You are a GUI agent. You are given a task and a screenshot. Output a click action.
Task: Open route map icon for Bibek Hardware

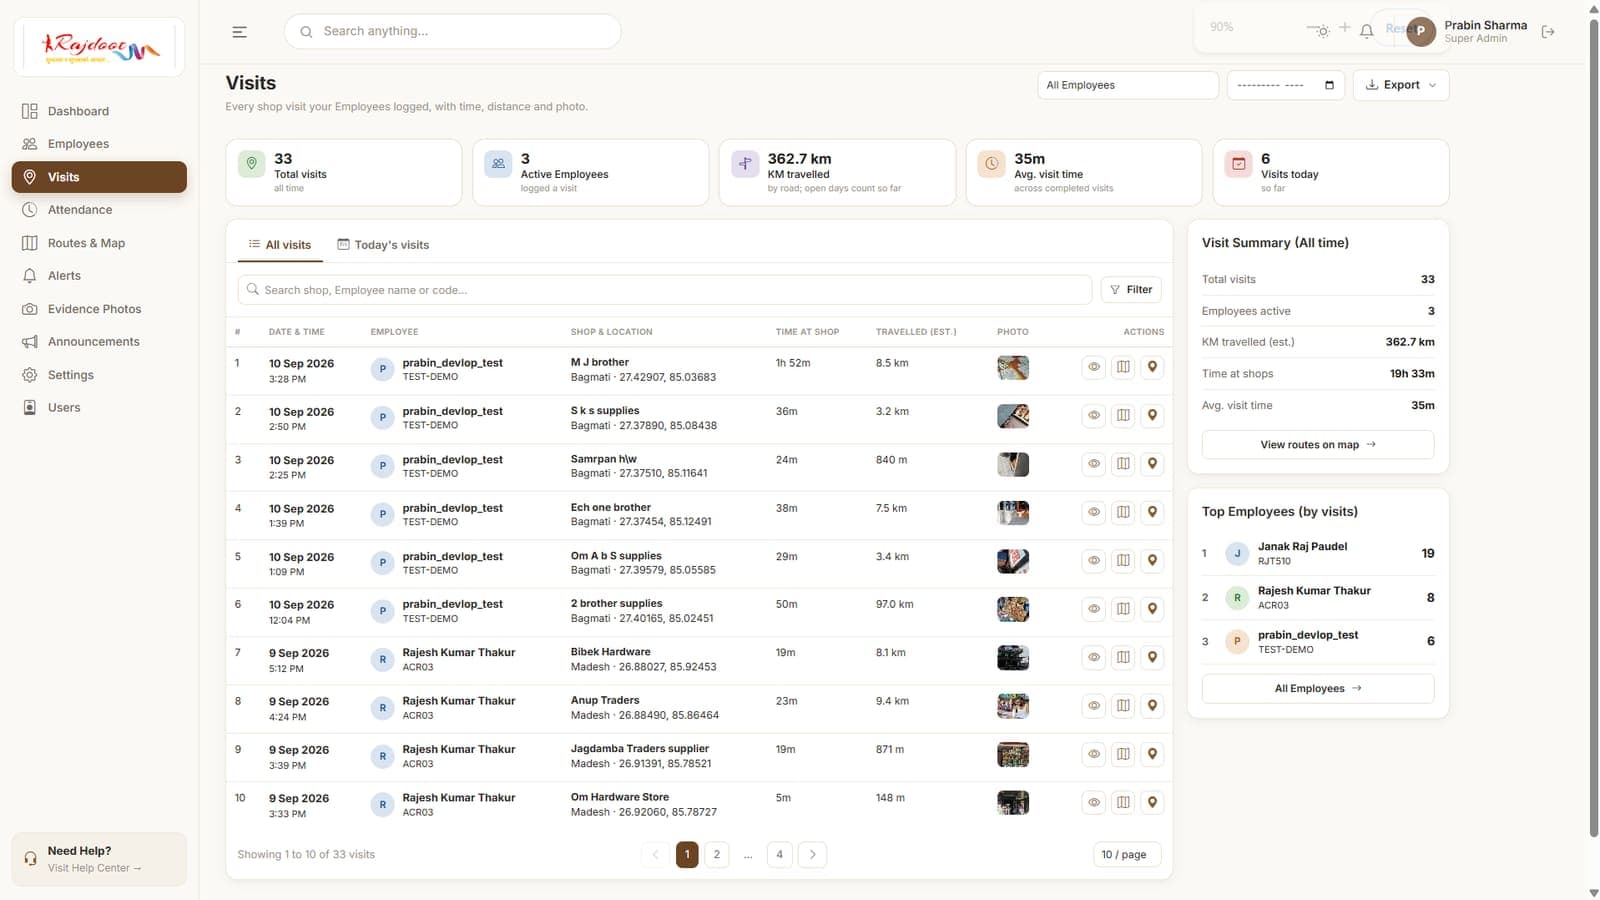1123,657
